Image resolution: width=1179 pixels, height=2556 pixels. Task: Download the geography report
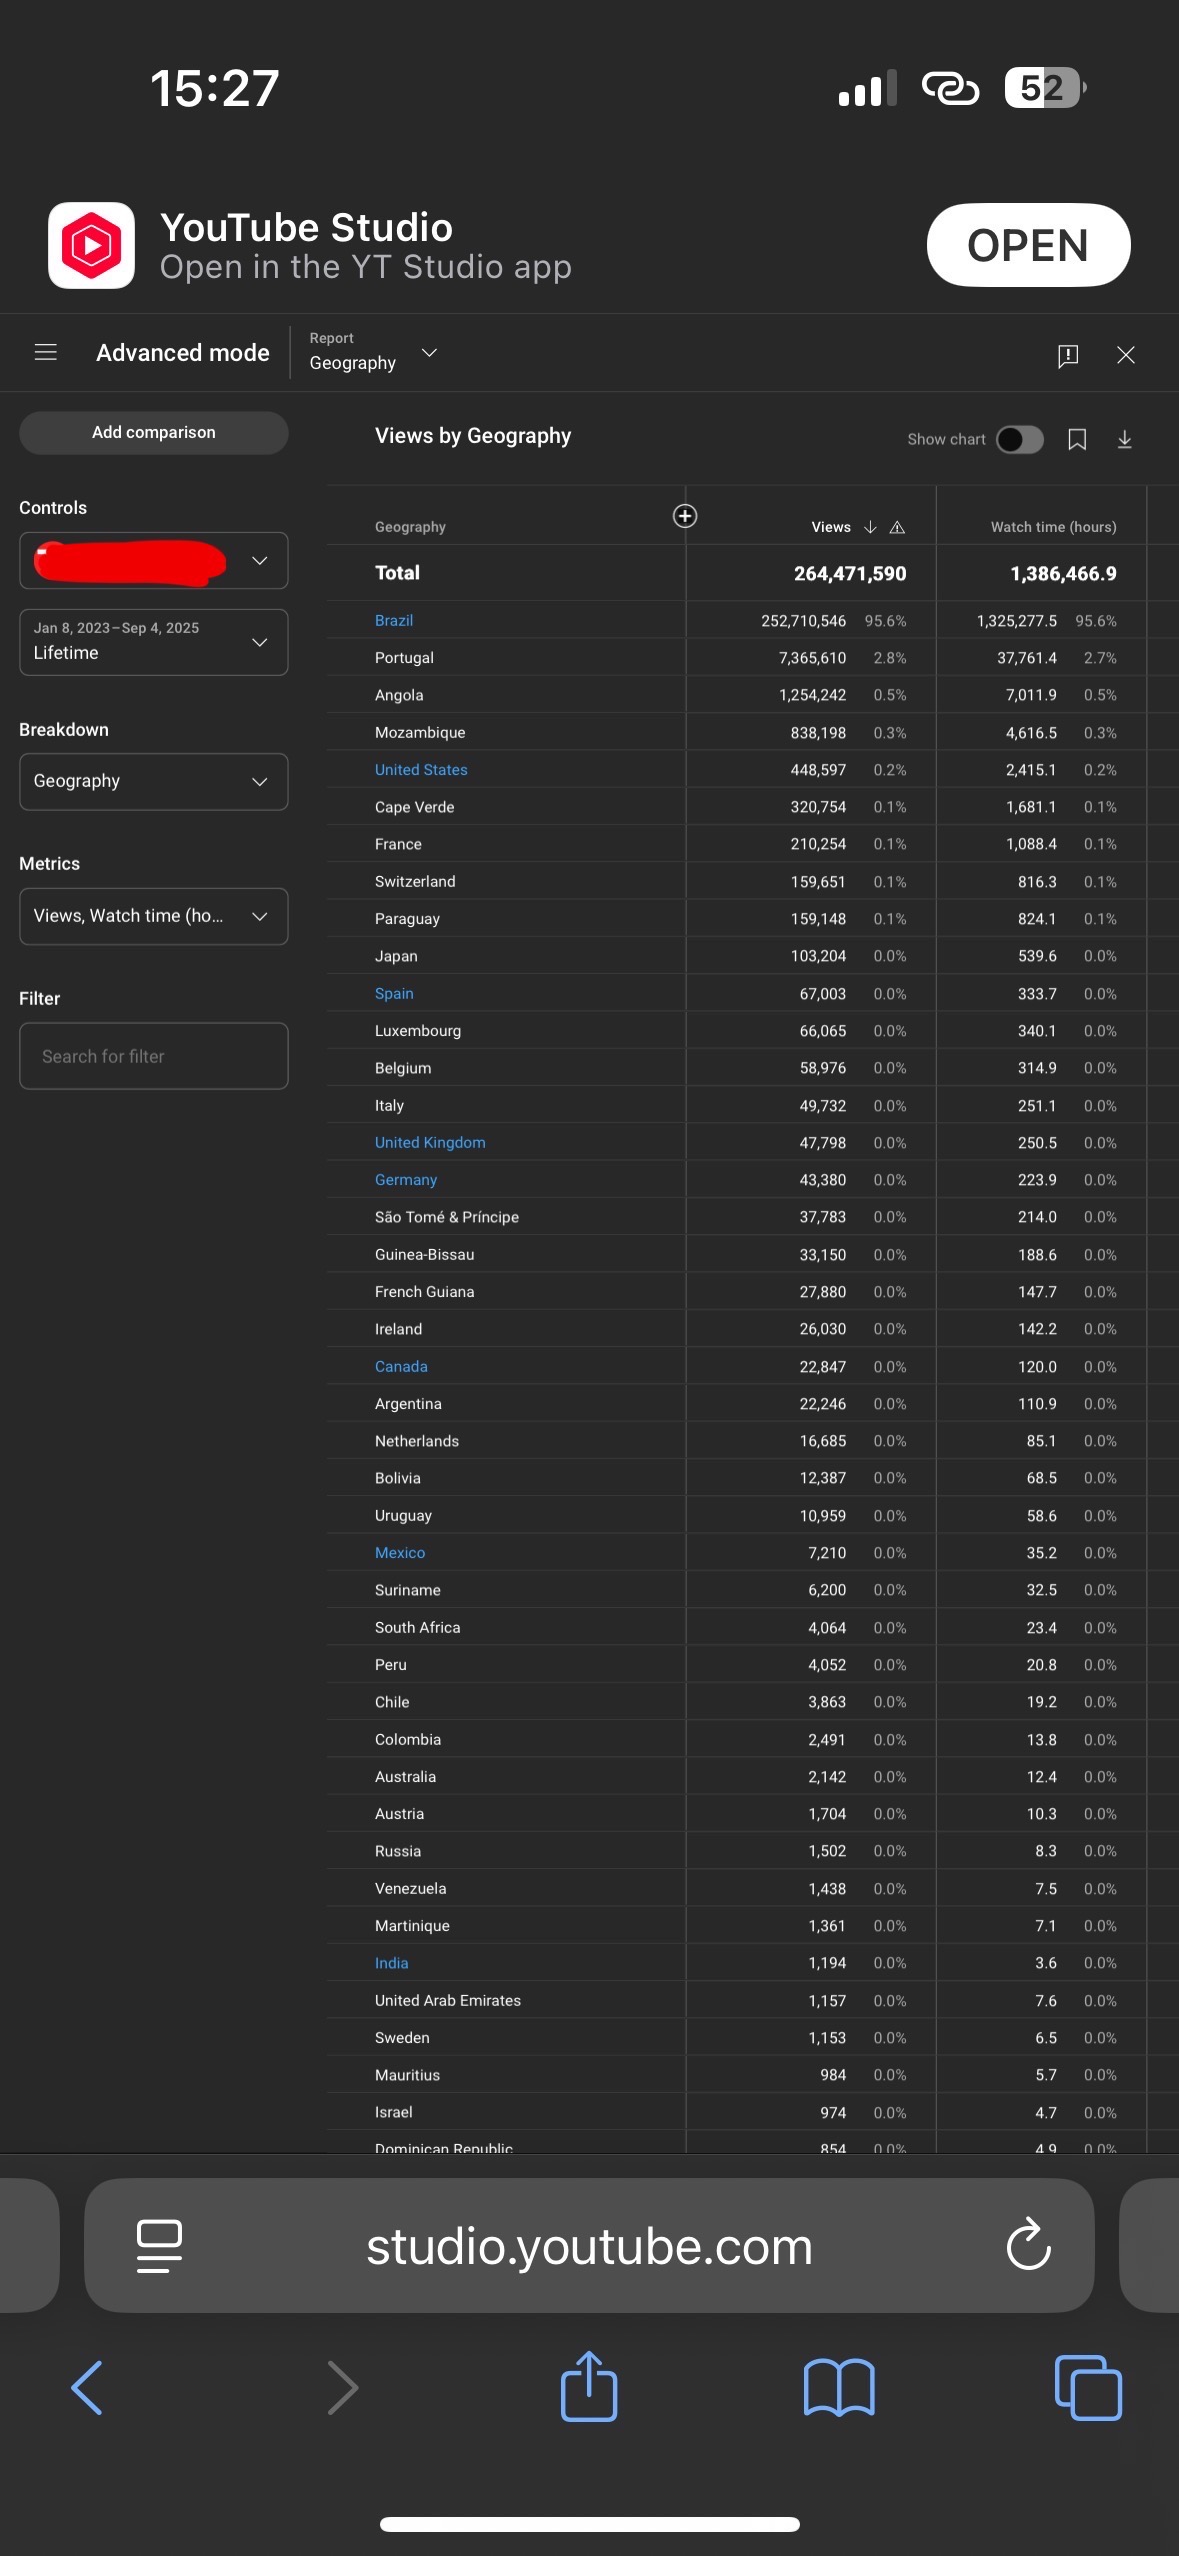[1124, 440]
